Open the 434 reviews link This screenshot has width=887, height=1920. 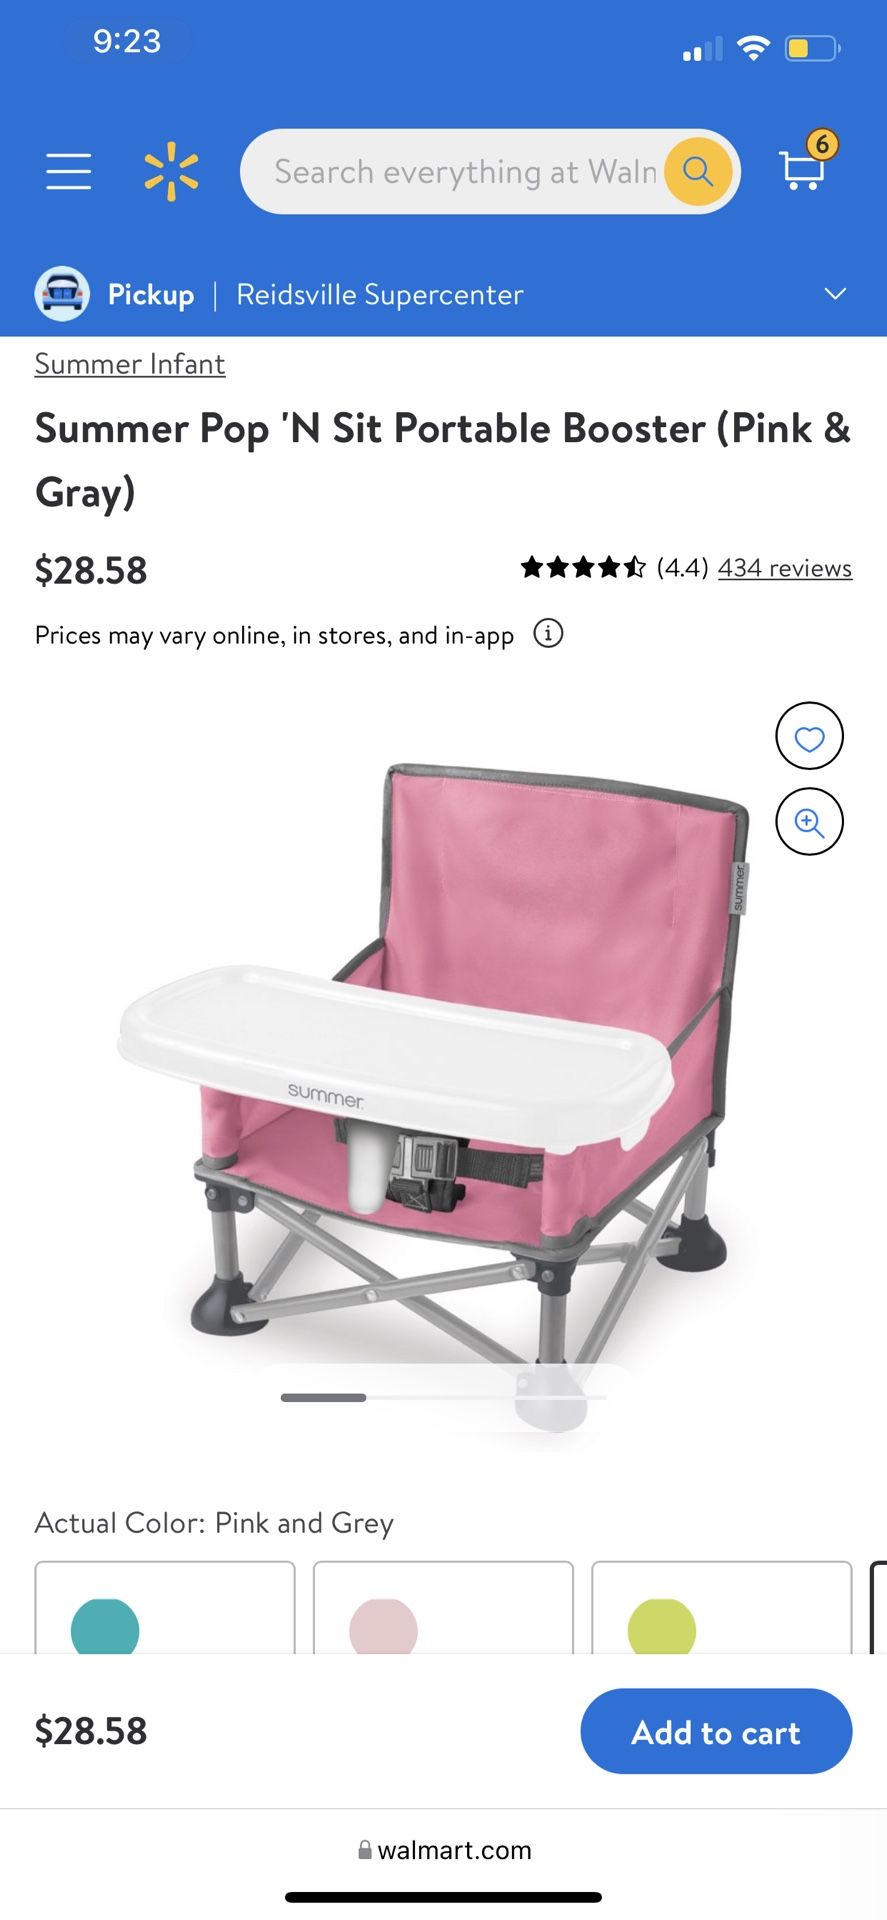pyautogui.click(x=785, y=568)
